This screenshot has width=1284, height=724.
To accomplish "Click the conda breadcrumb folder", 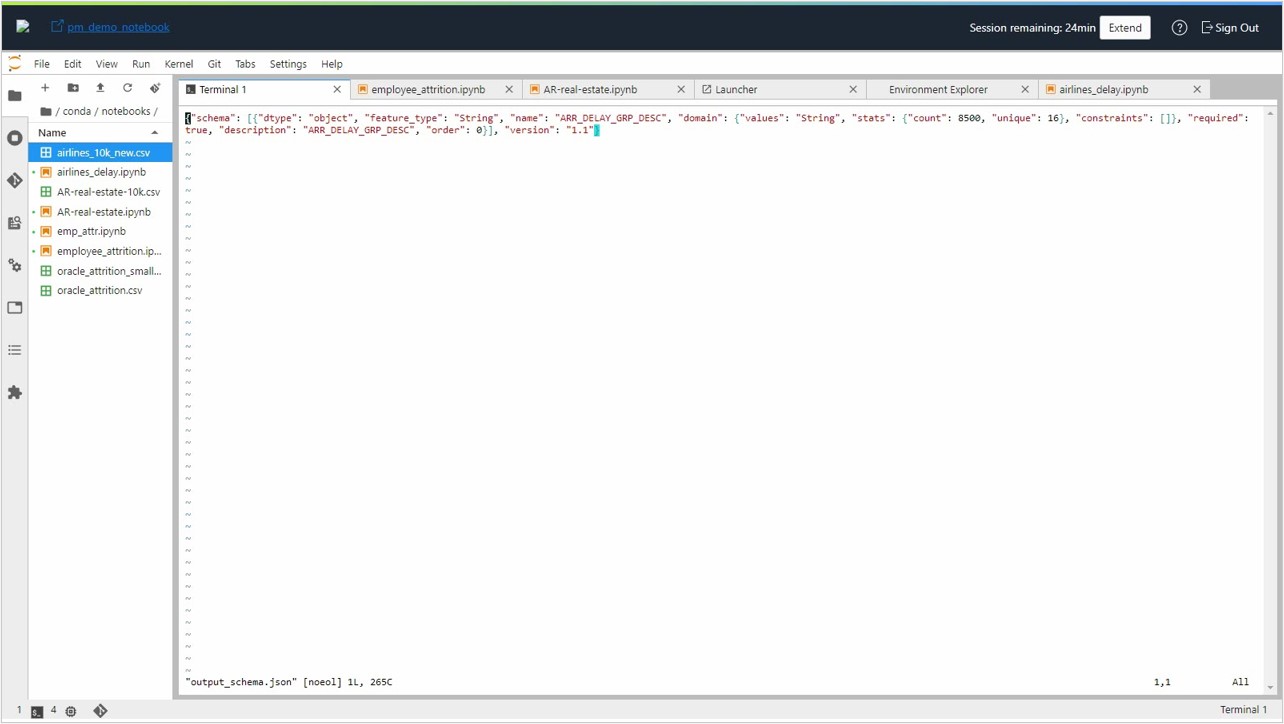I will point(77,111).
